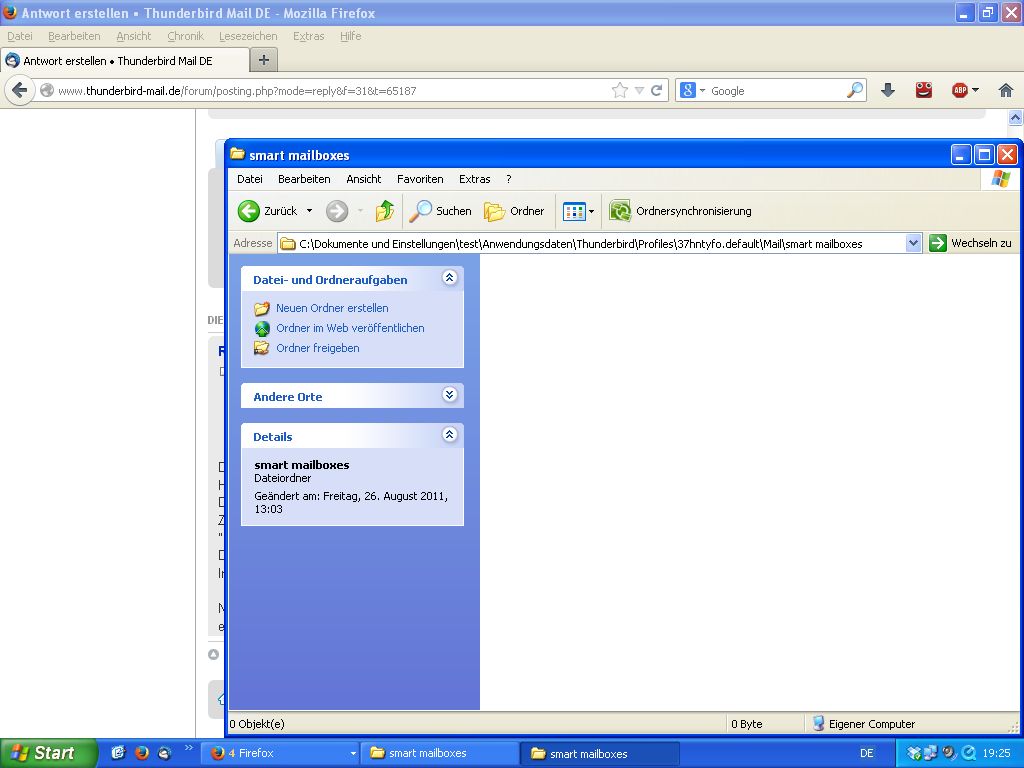Viewport: 1024px width, 768px height.
Task: Expand the address bar dropdown
Action: pos(913,244)
